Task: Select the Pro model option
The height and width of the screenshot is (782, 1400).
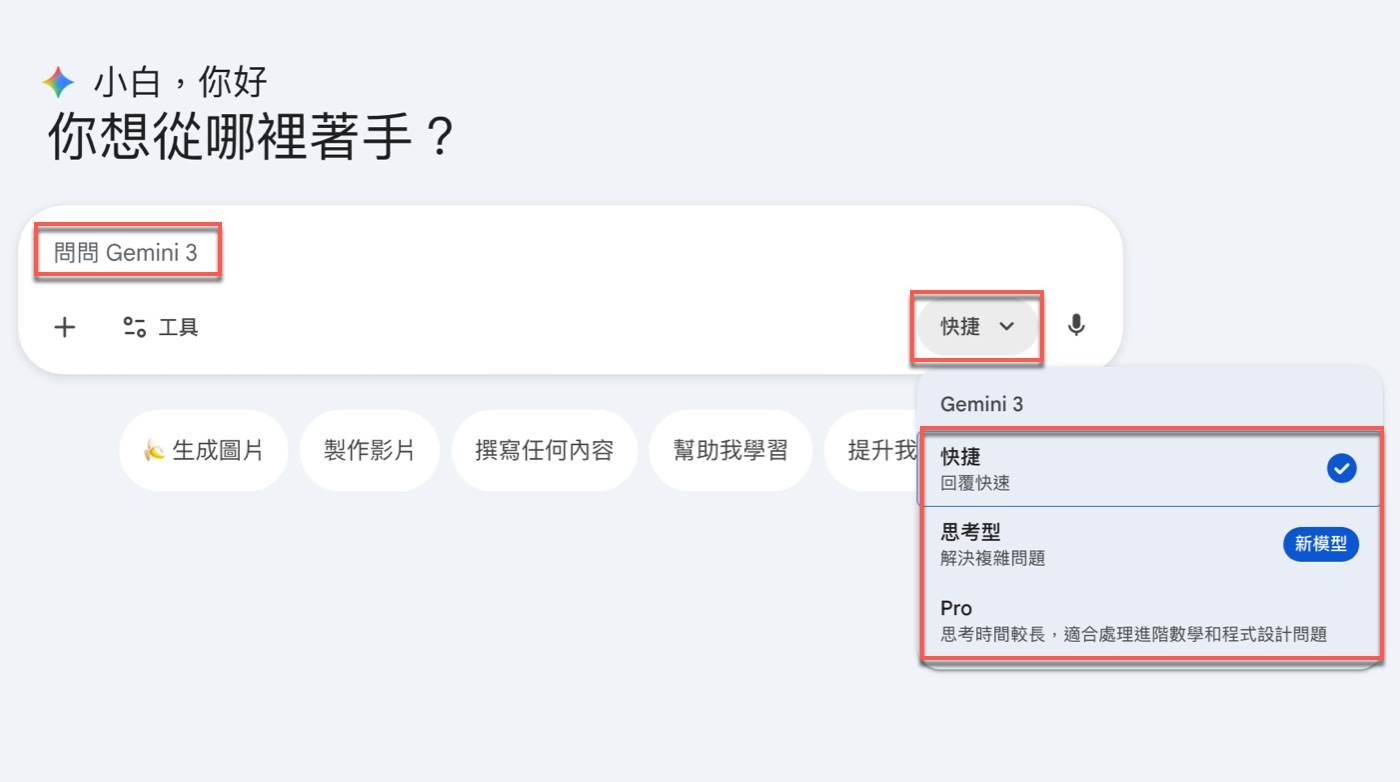Action: (1100, 618)
